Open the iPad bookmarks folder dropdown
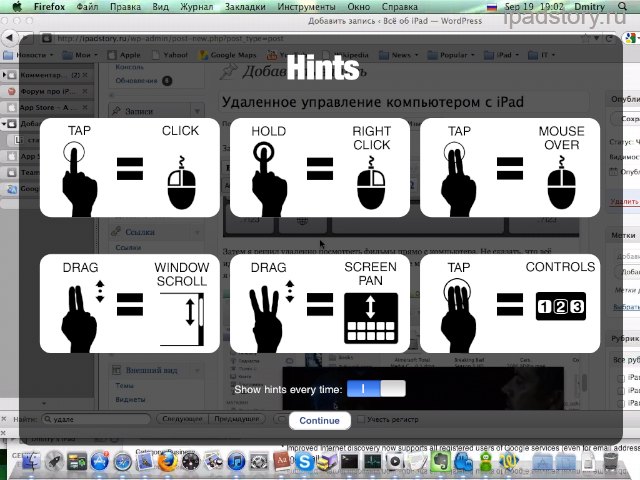Screen dimensions: 640x480 pos(501,55)
